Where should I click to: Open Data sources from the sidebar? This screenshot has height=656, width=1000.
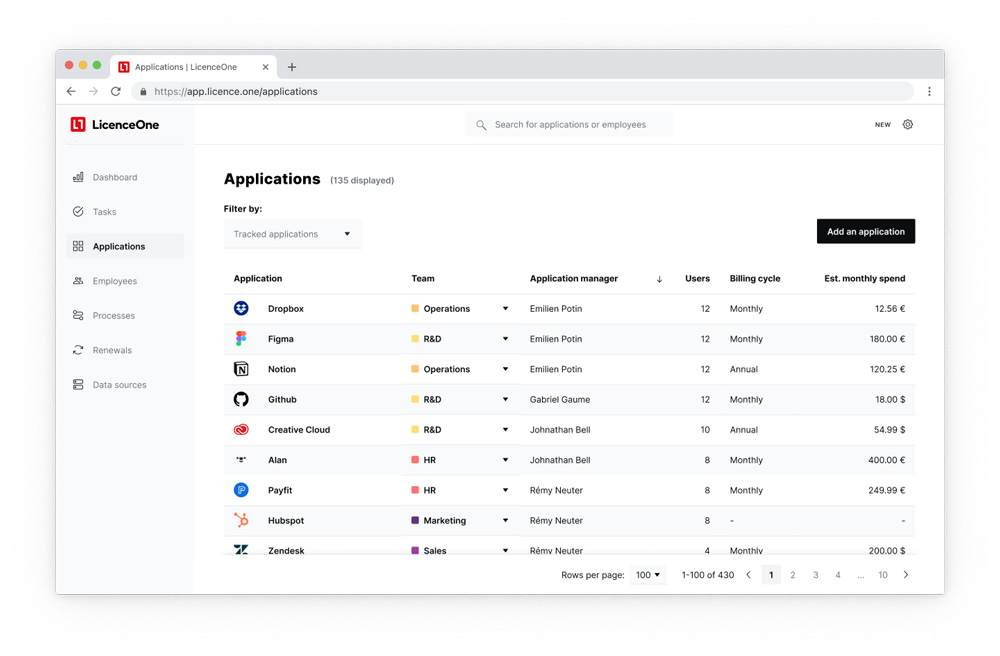[125, 384]
